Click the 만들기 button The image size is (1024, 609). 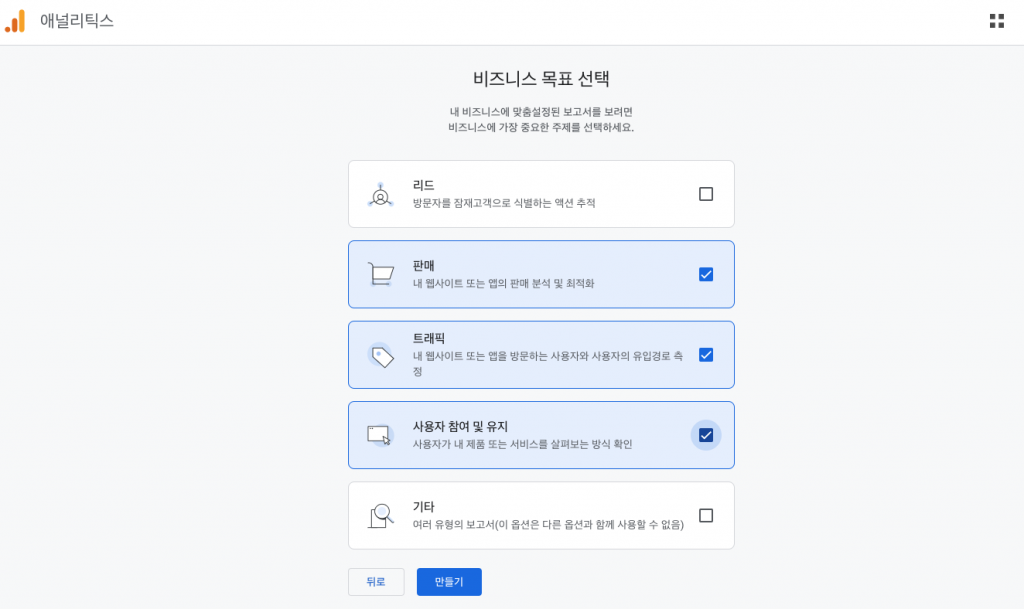click(x=448, y=581)
